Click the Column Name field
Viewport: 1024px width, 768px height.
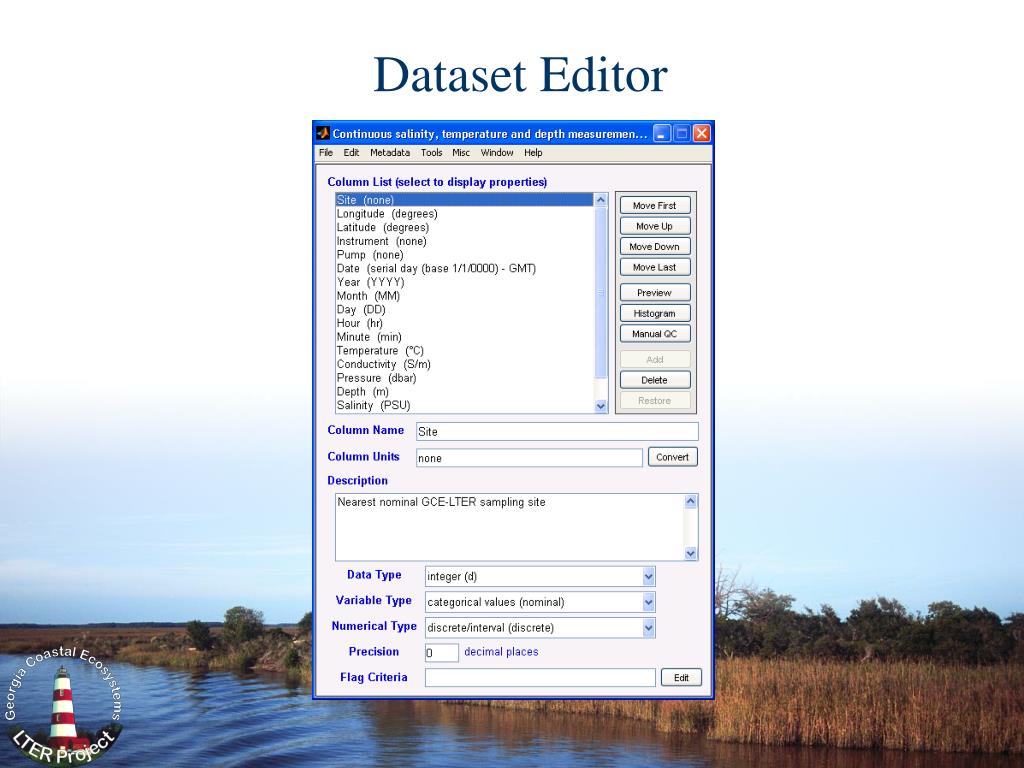[557, 432]
